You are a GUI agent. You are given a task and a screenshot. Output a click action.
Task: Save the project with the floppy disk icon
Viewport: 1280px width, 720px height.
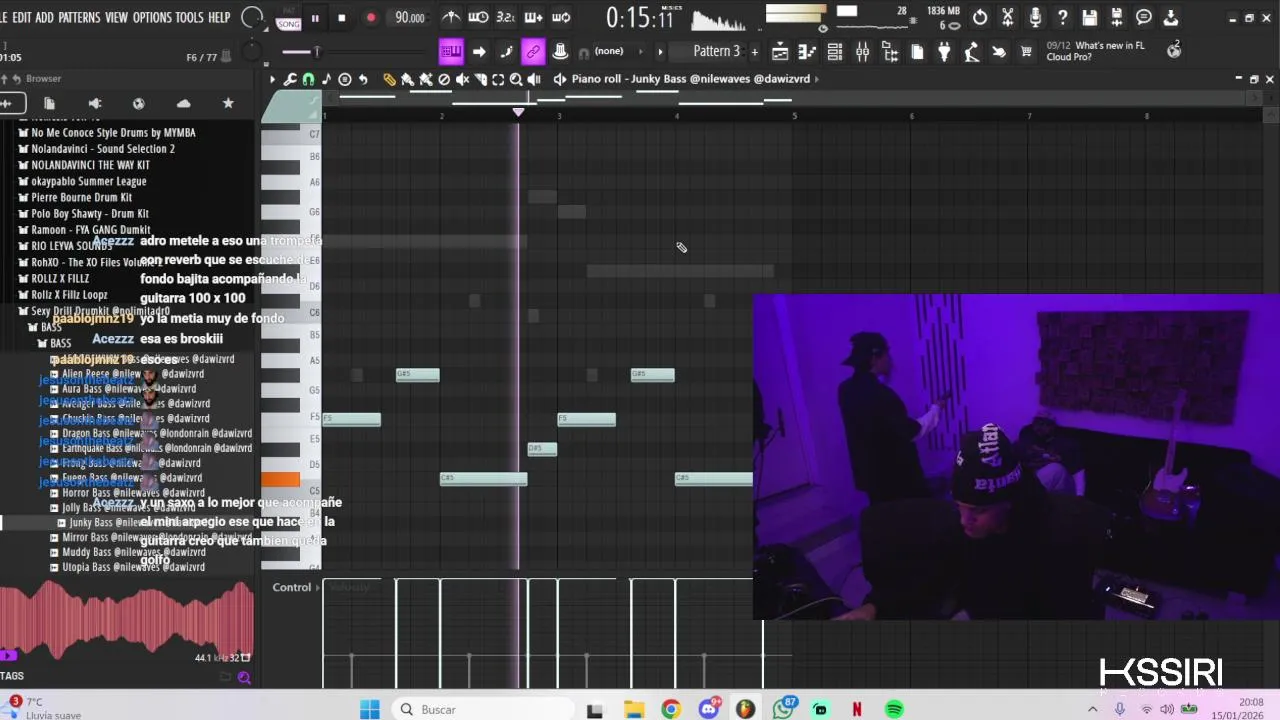coord(1089,18)
